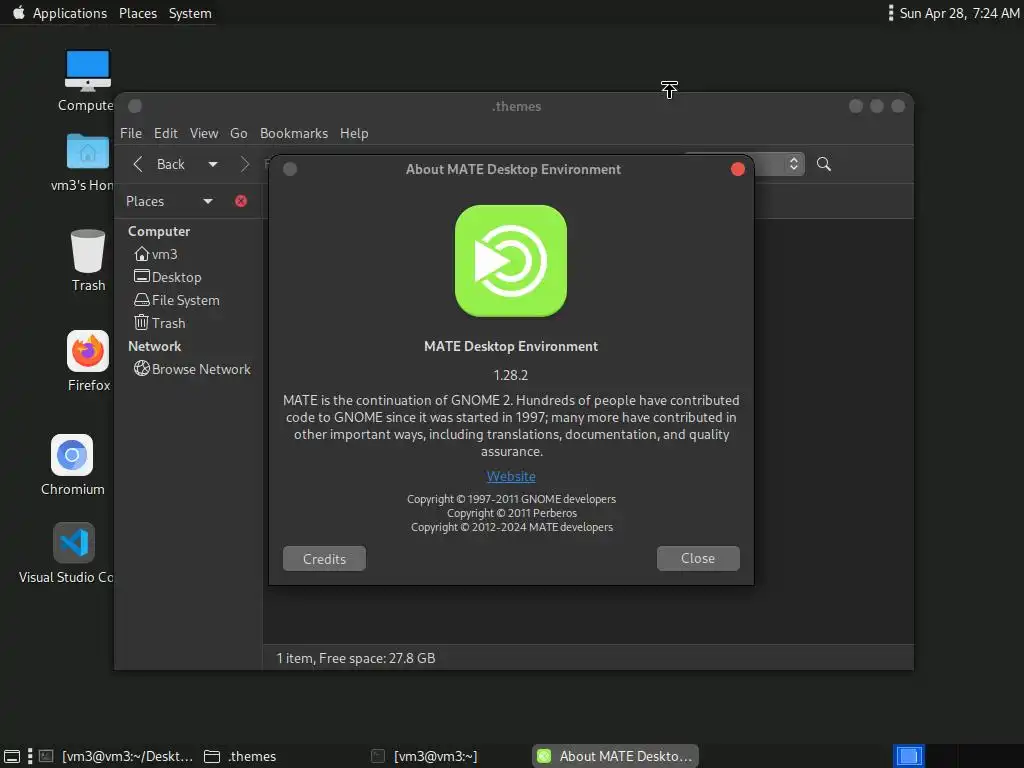Click the MATE logo in About dialog

pyautogui.click(x=511, y=261)
